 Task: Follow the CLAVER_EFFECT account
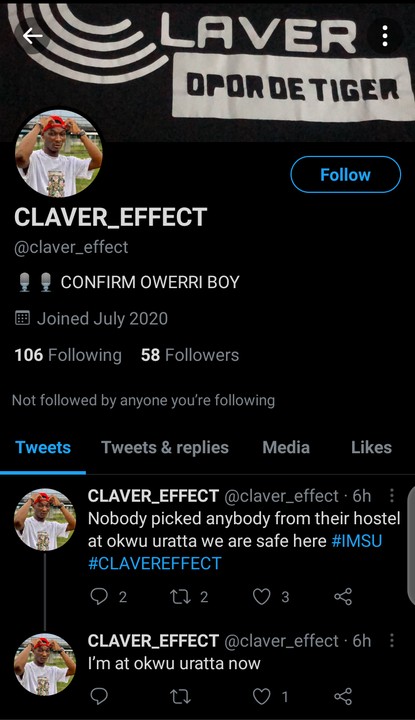click(x=345, y=174)
